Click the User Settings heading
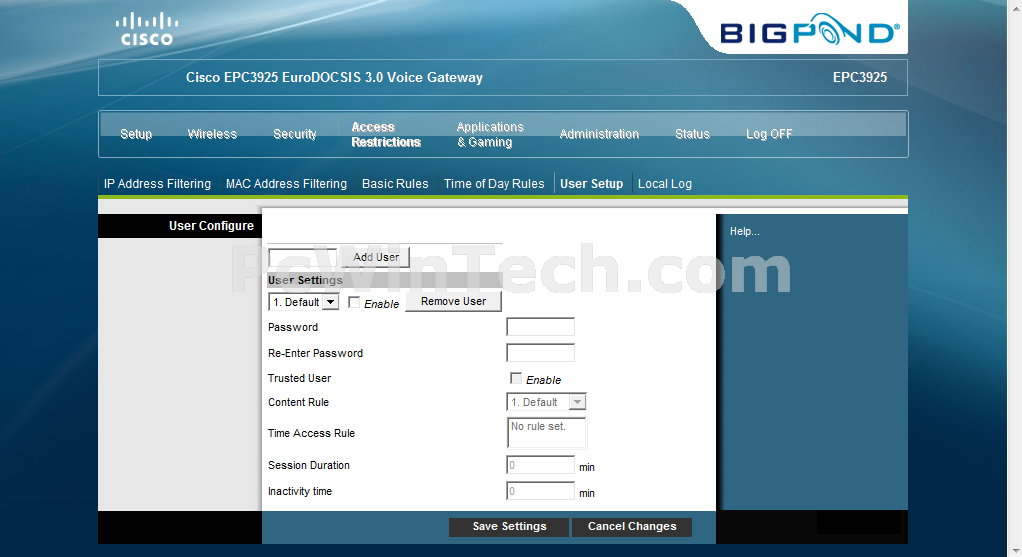This screenshot has height=557, width=1022. coord(305,280)
